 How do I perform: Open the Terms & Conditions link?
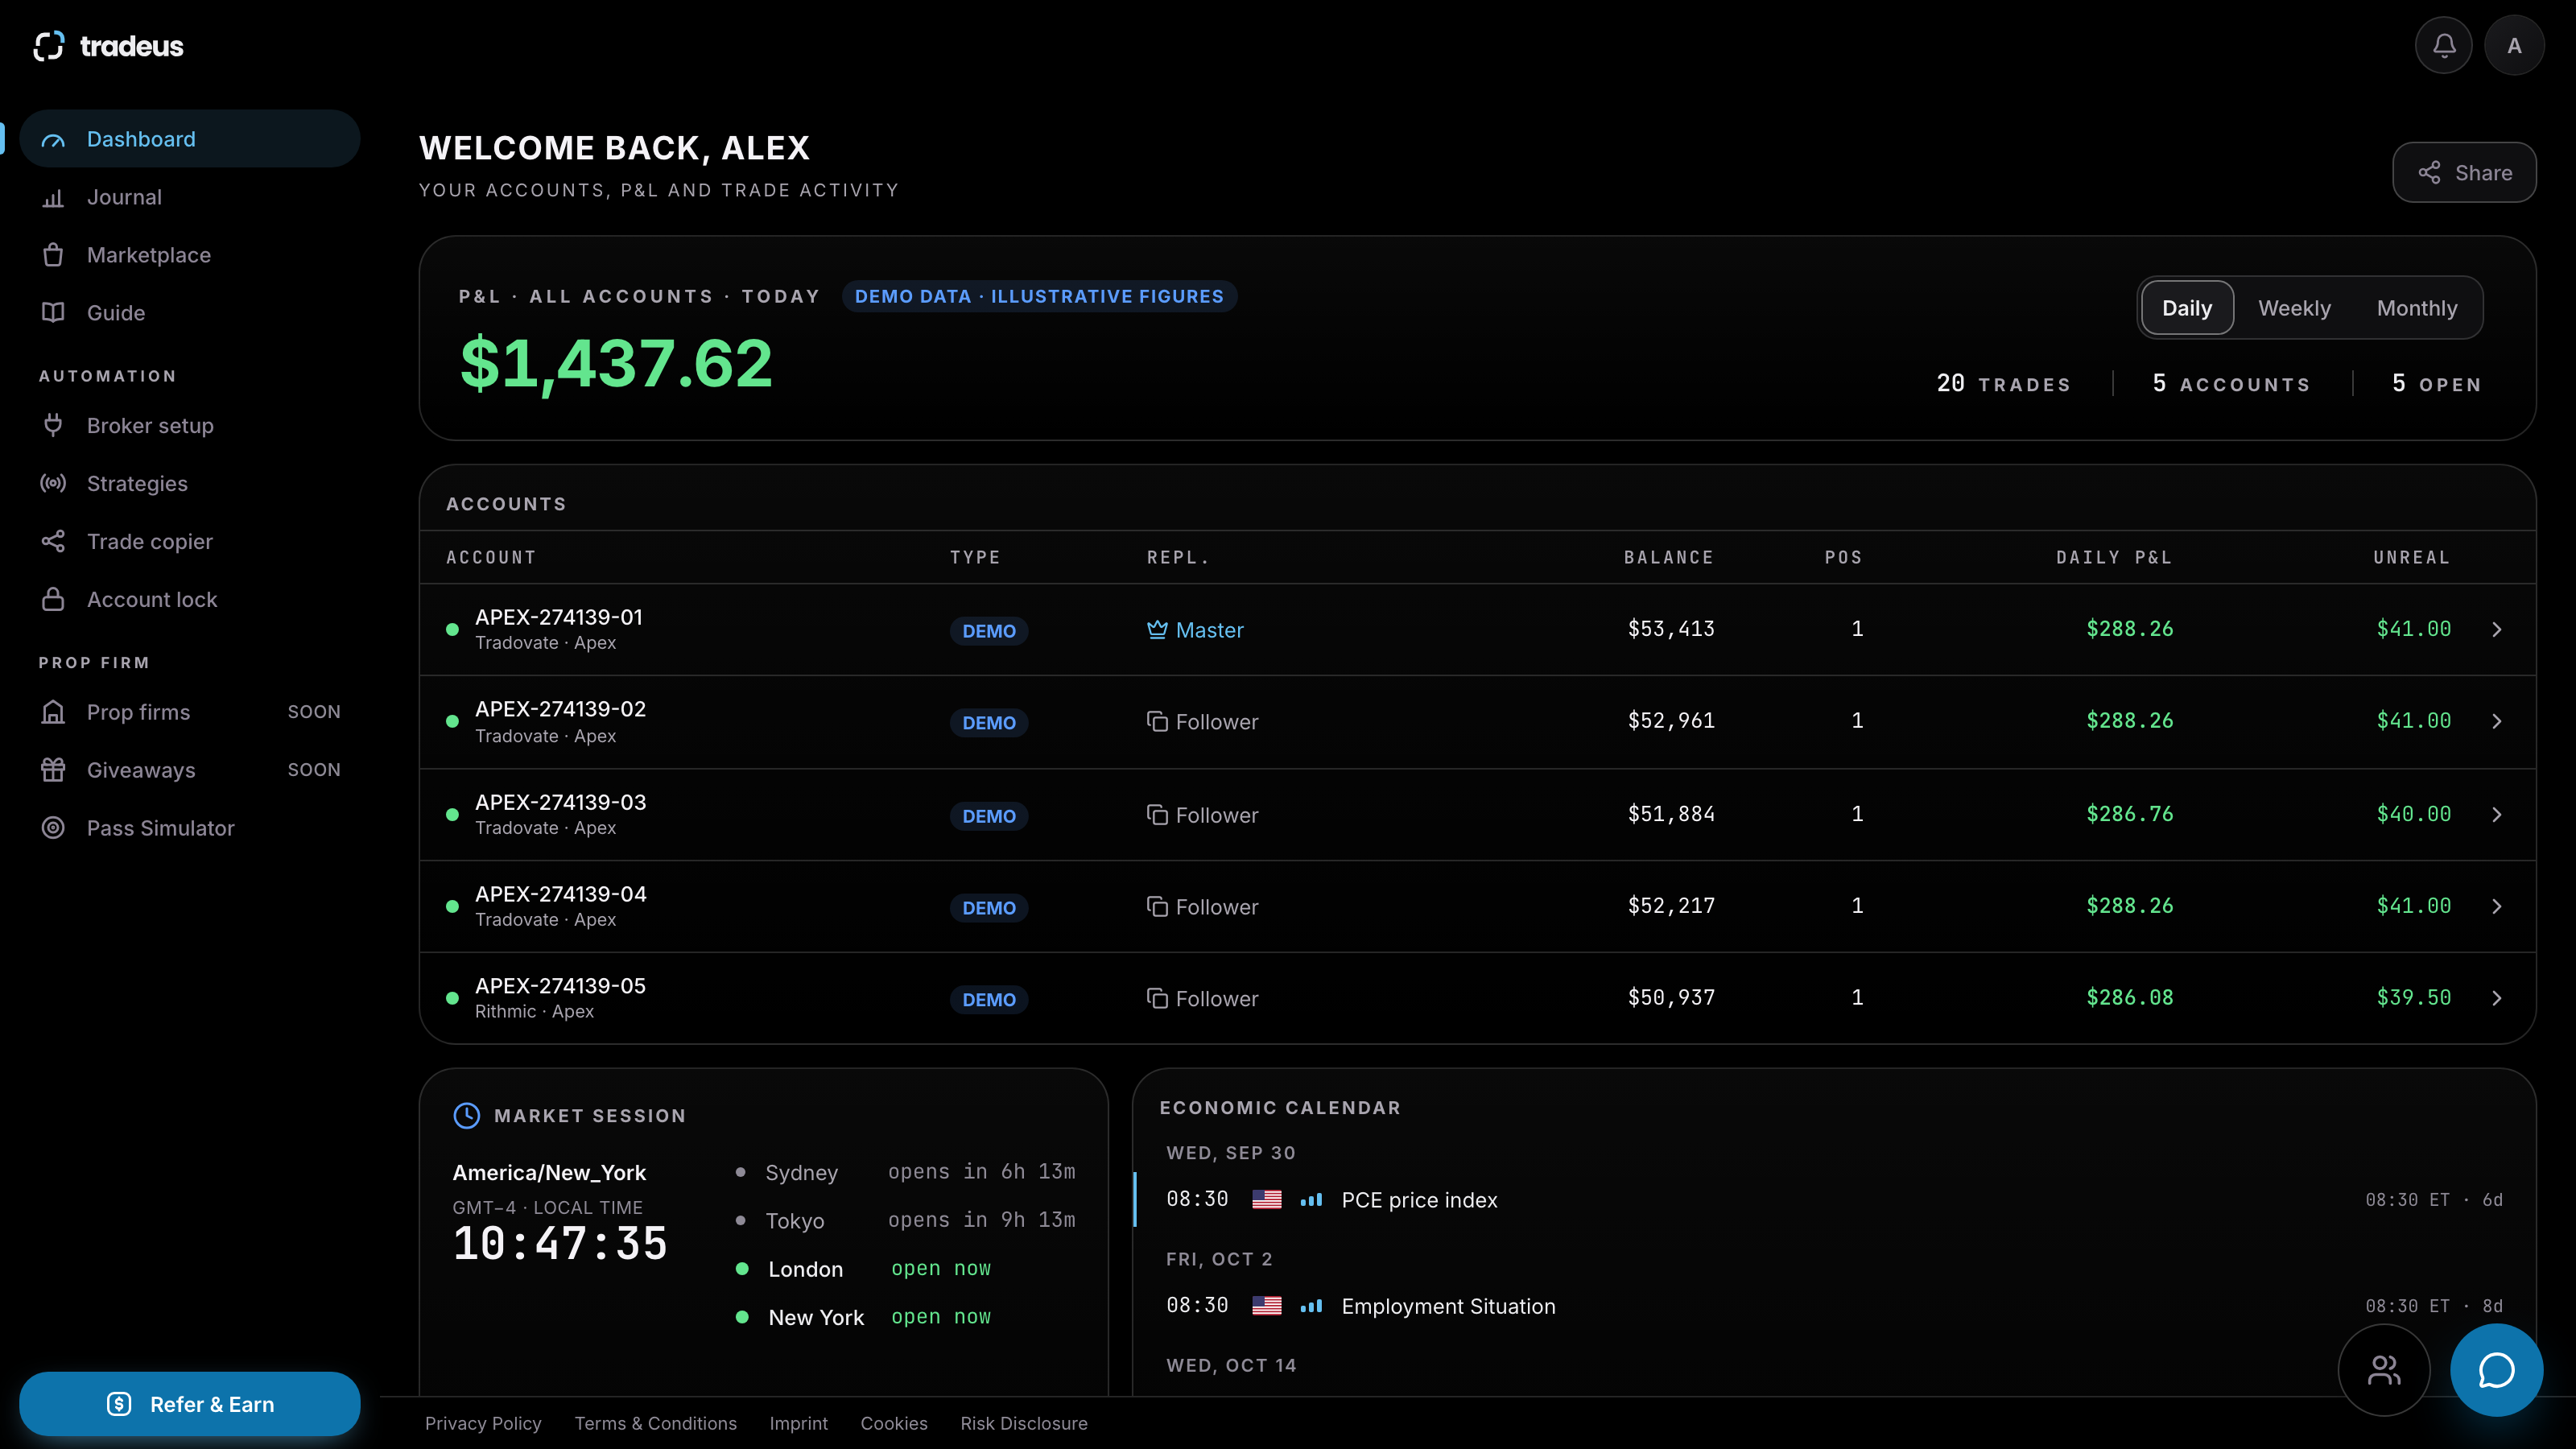[x=655, y=1423]
